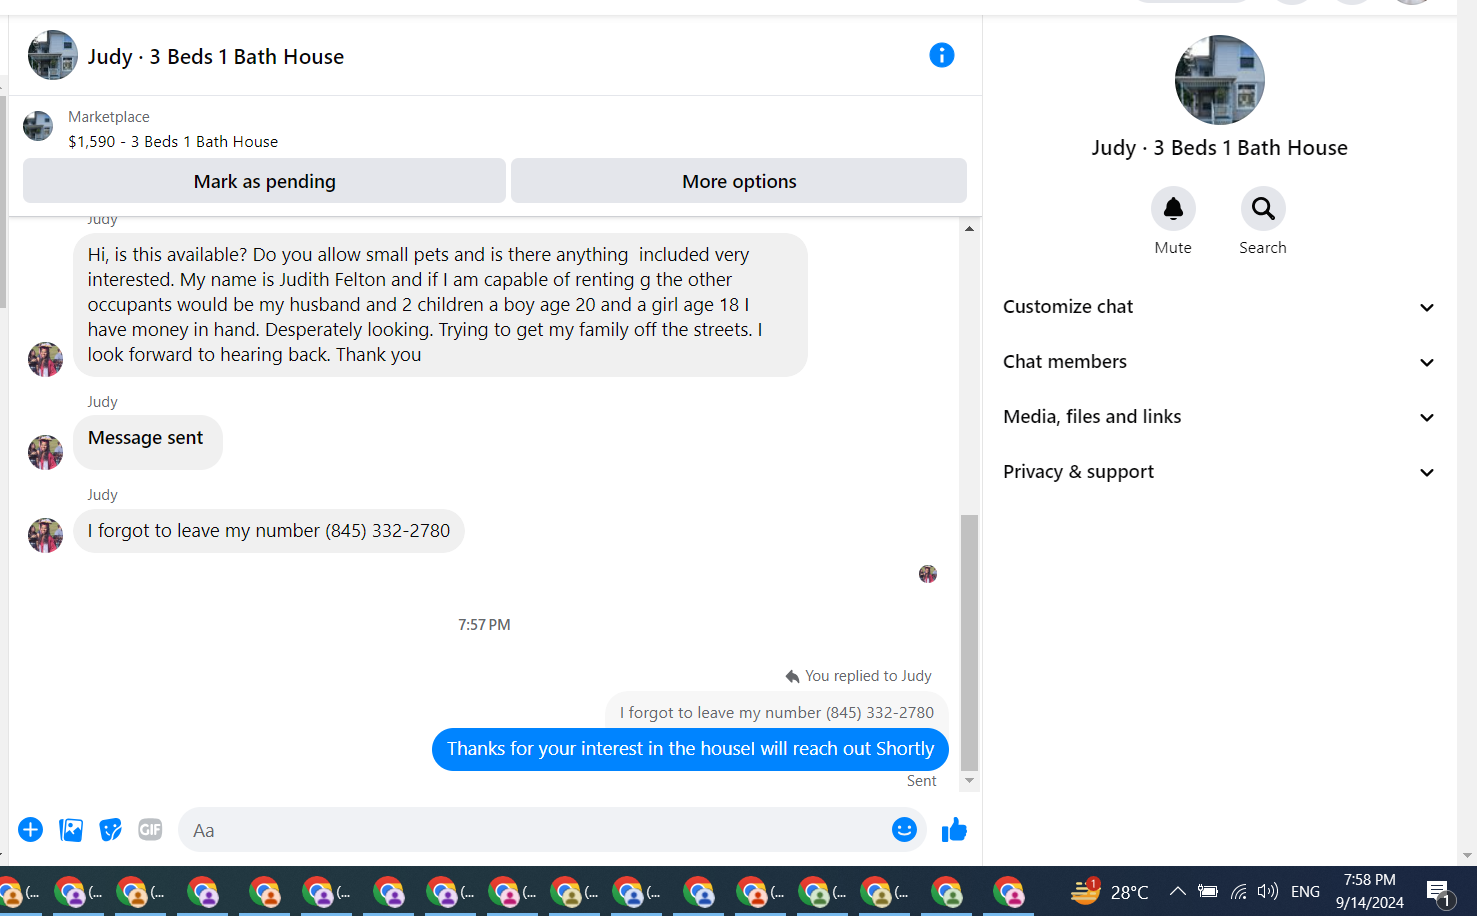Image resolution: width=1477 pixels, height=916 pixels.
Task: Expand Privacy & support section
Action: click(x=1219, y=472)
